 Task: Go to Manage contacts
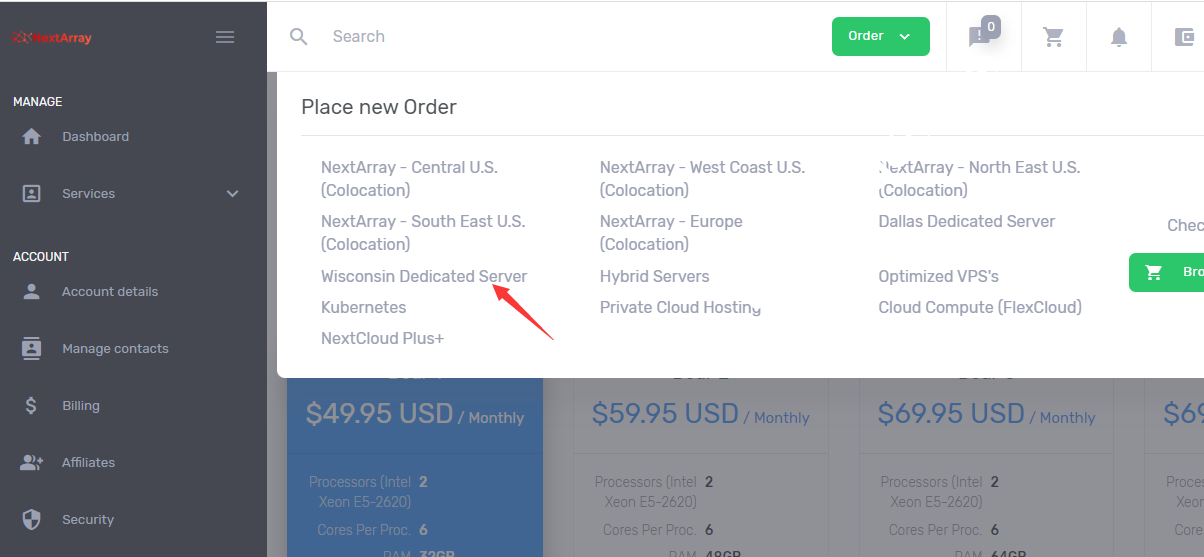point(115,349)
